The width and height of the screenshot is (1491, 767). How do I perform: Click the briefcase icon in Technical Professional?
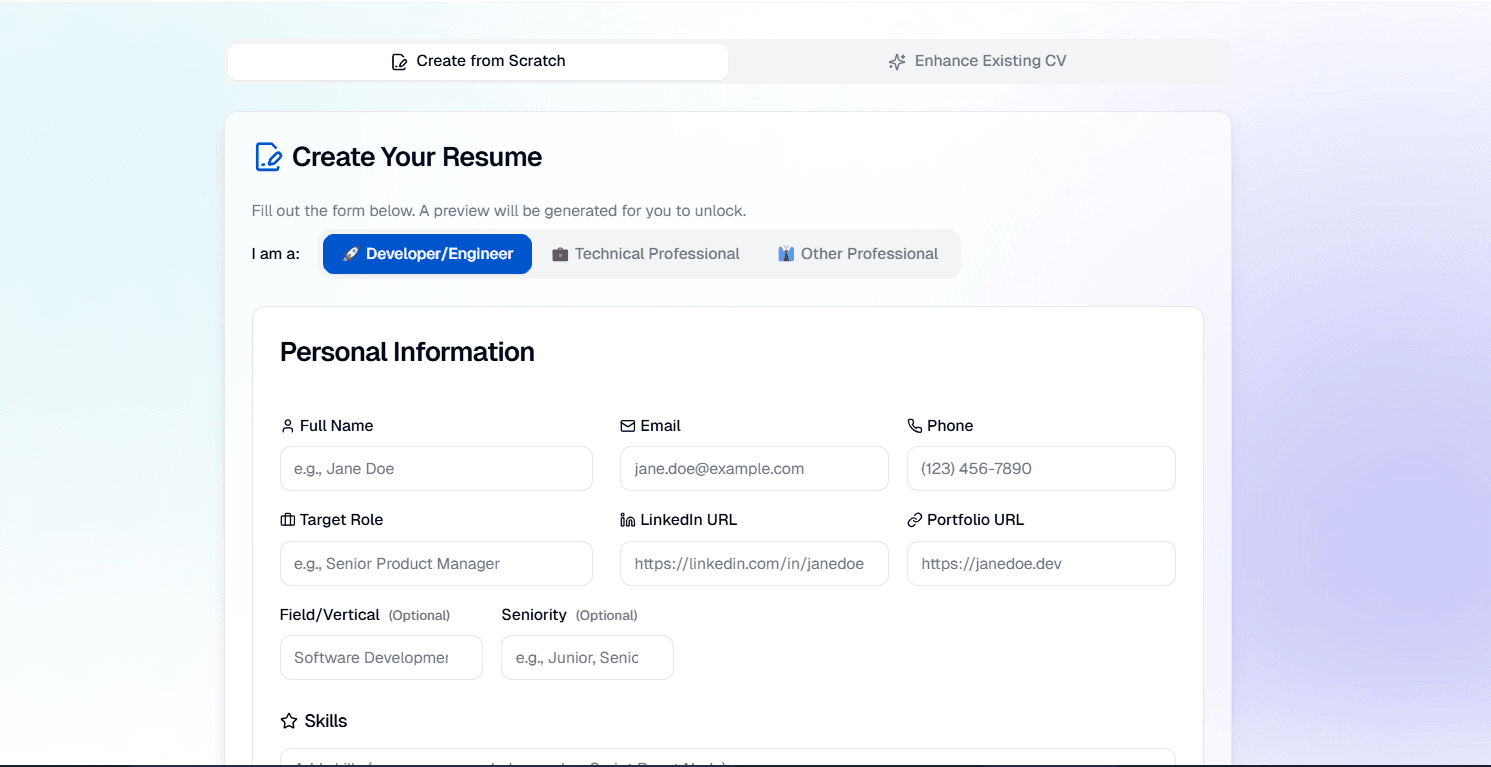point(560,253)
